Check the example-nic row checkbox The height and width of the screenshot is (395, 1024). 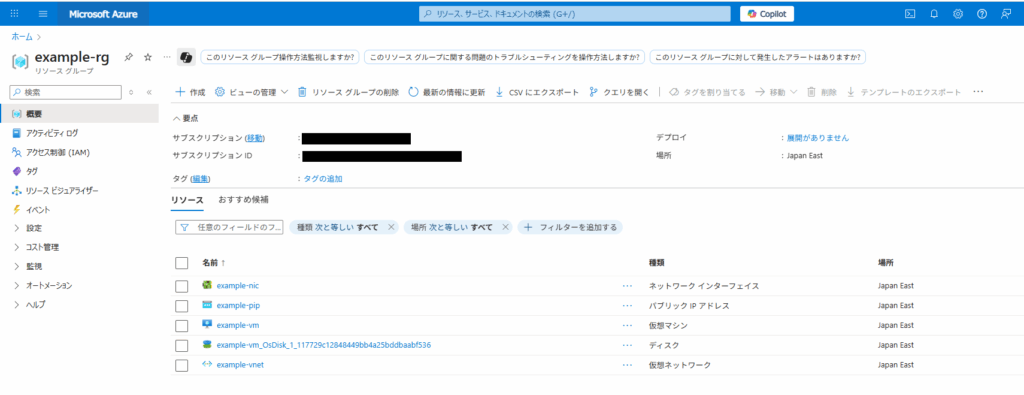coord(182,286)
